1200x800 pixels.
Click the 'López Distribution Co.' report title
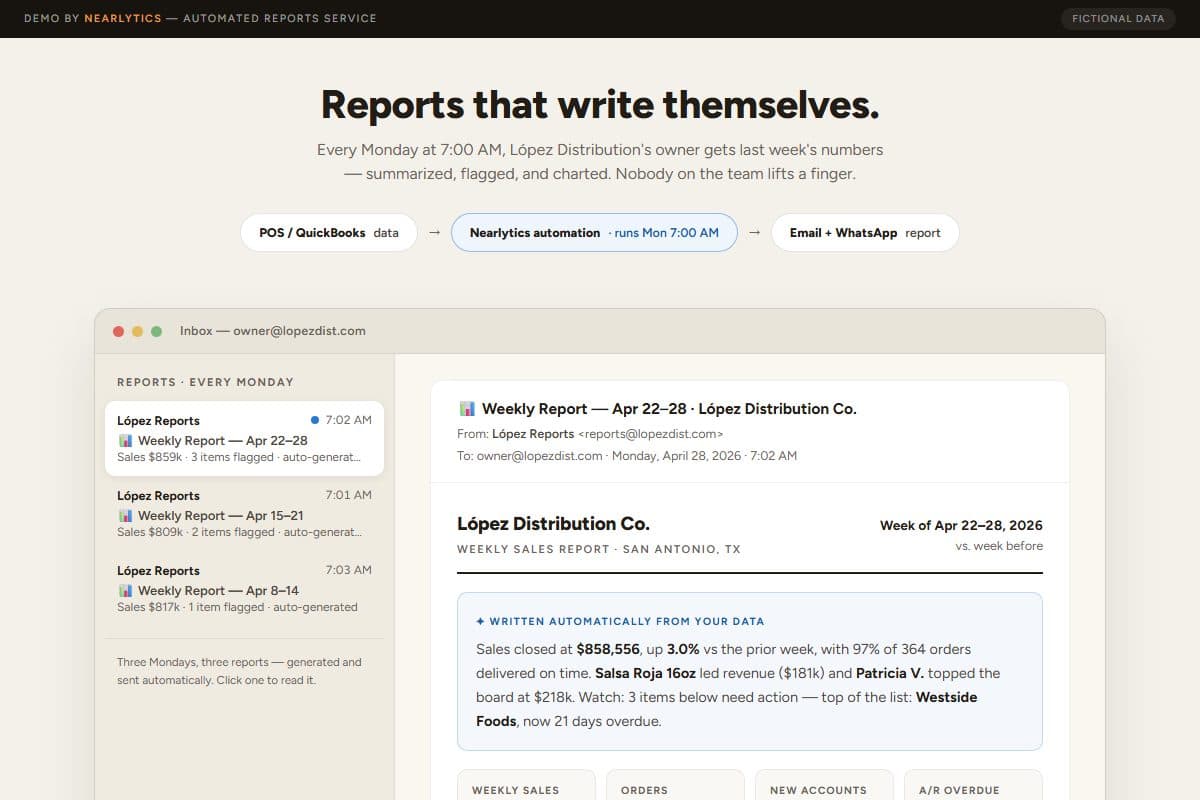(x=553, y=523)
